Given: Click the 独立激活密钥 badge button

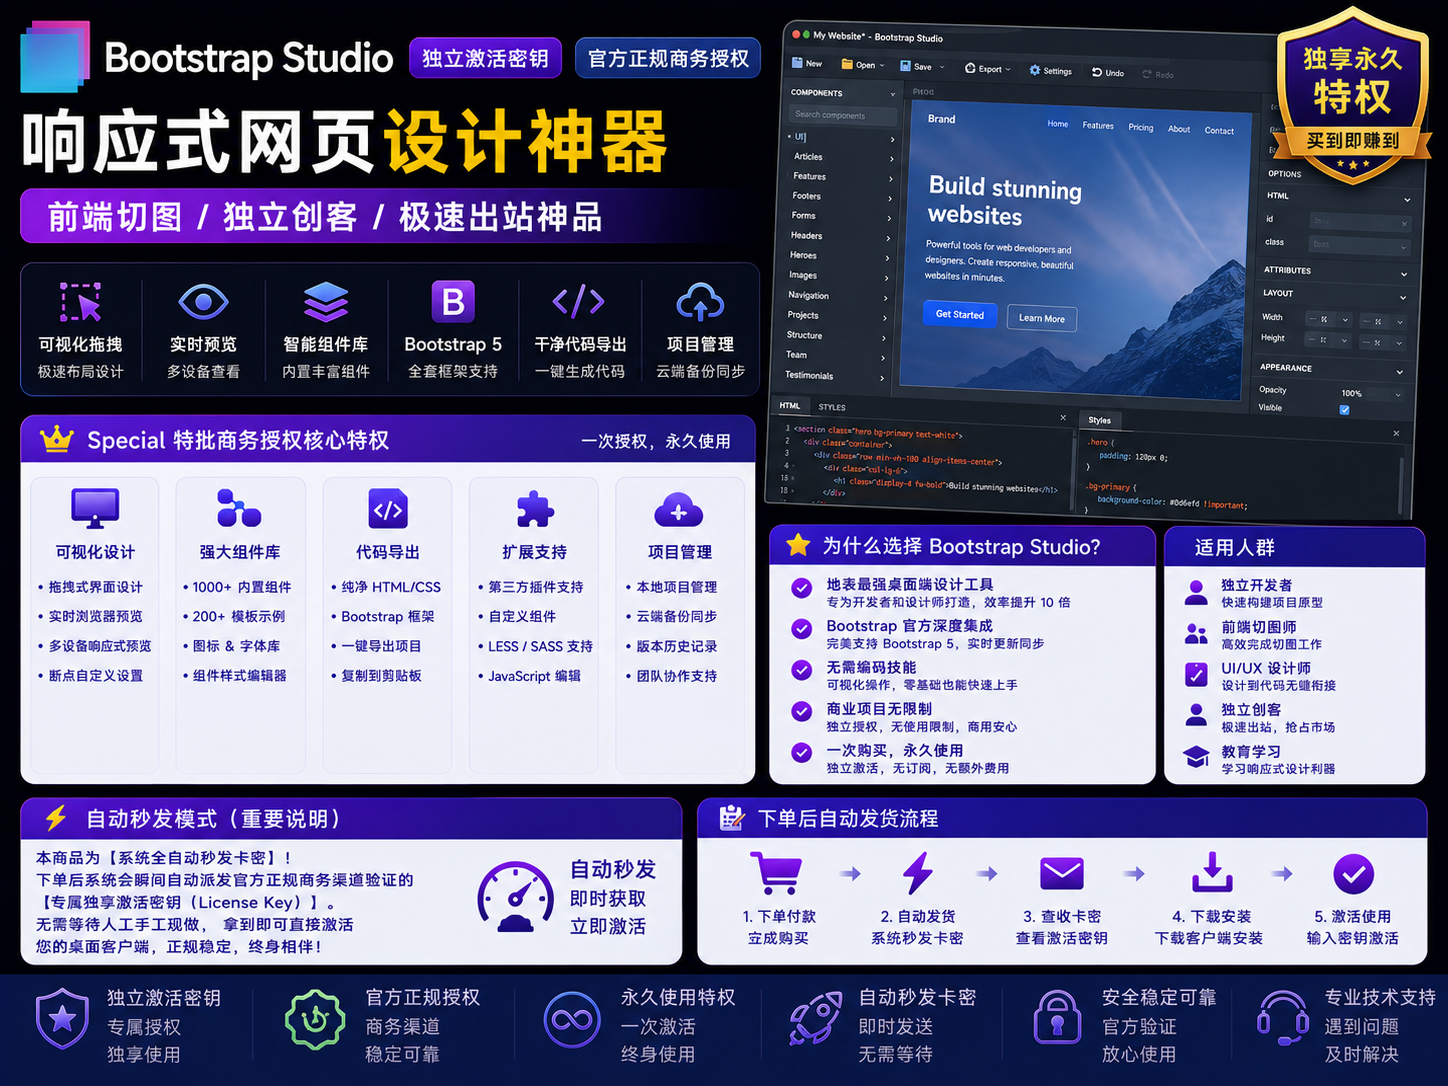Looking at the screenshot, I should pyautogui.click(x=485, y=58).
